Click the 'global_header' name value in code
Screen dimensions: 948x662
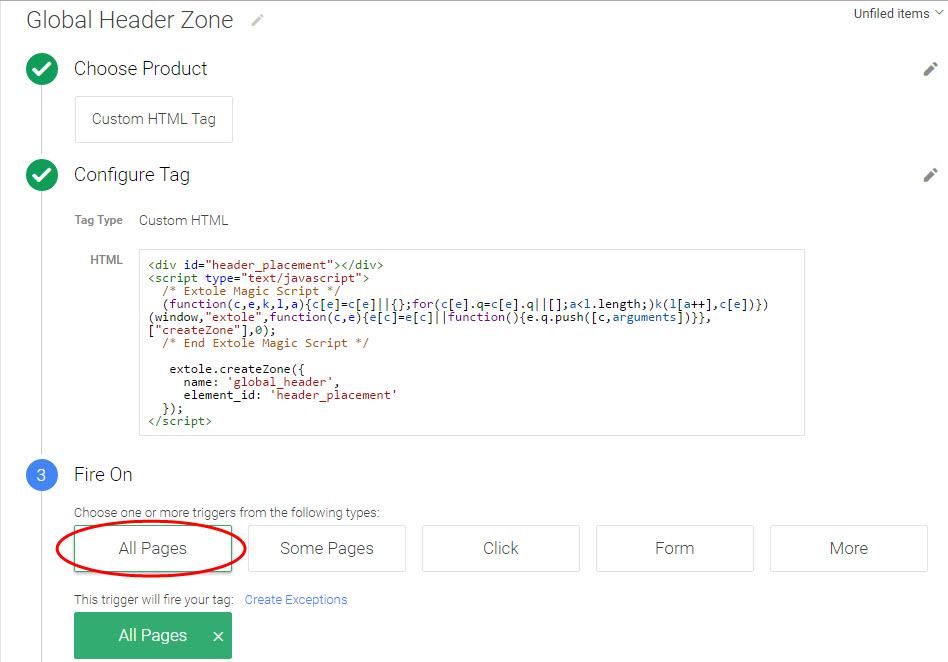tap(280, 382)
